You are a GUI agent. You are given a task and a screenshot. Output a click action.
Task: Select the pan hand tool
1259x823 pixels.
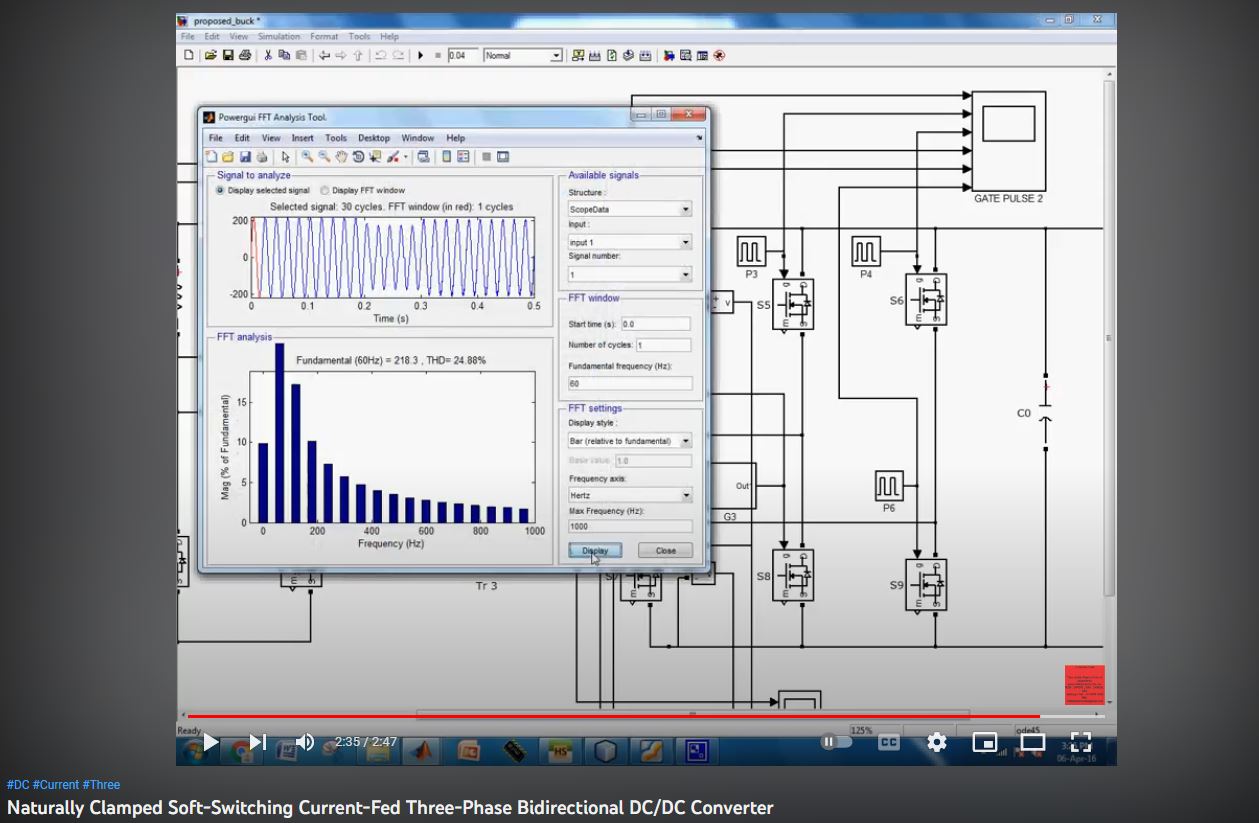341,157
